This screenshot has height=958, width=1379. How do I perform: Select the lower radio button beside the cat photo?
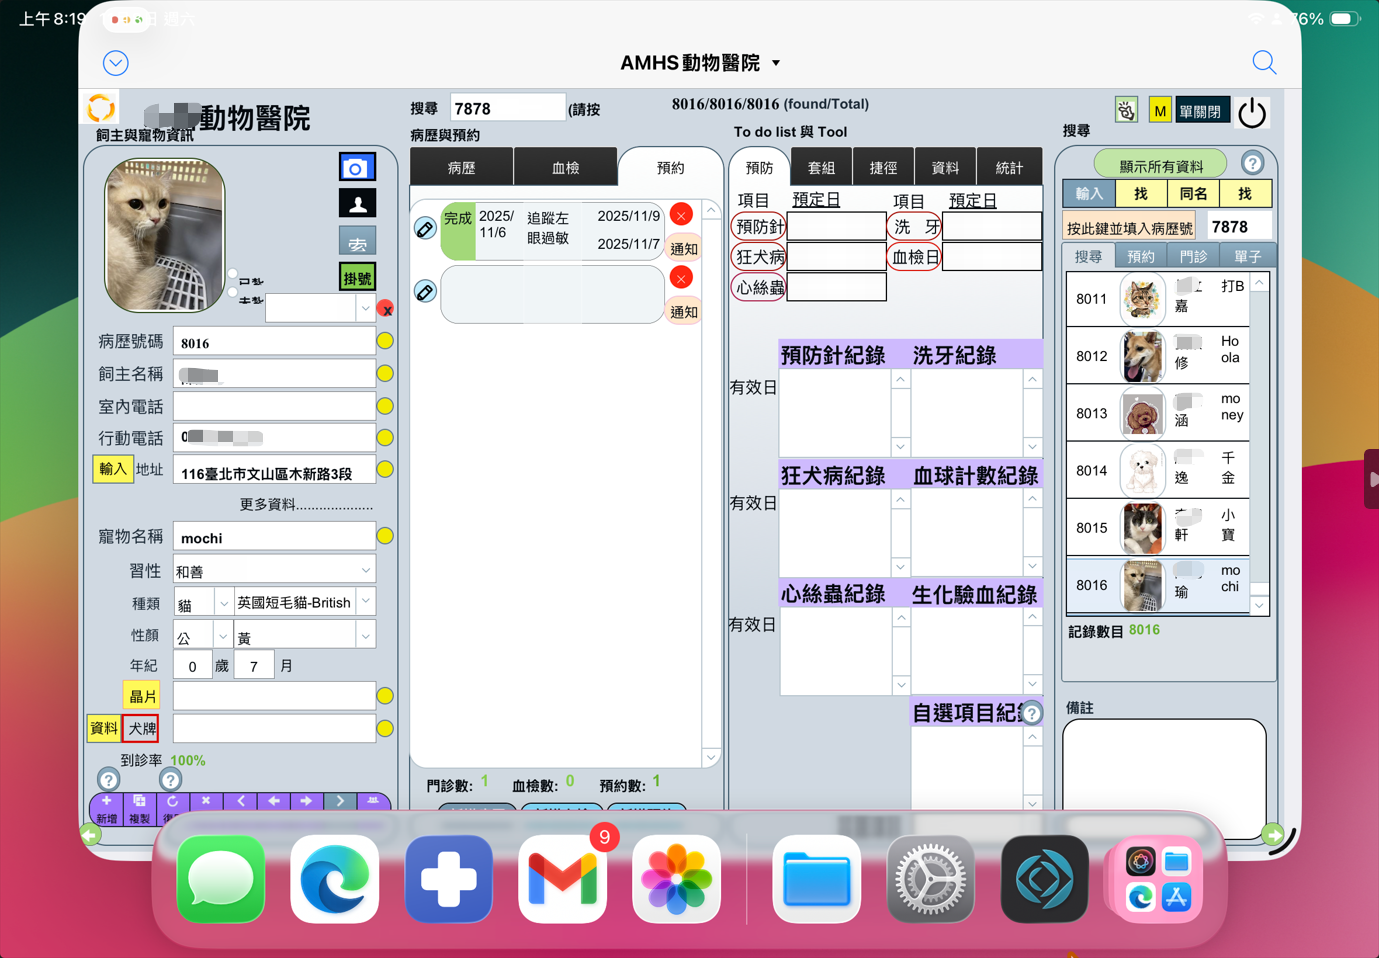[x=233, y=293]
